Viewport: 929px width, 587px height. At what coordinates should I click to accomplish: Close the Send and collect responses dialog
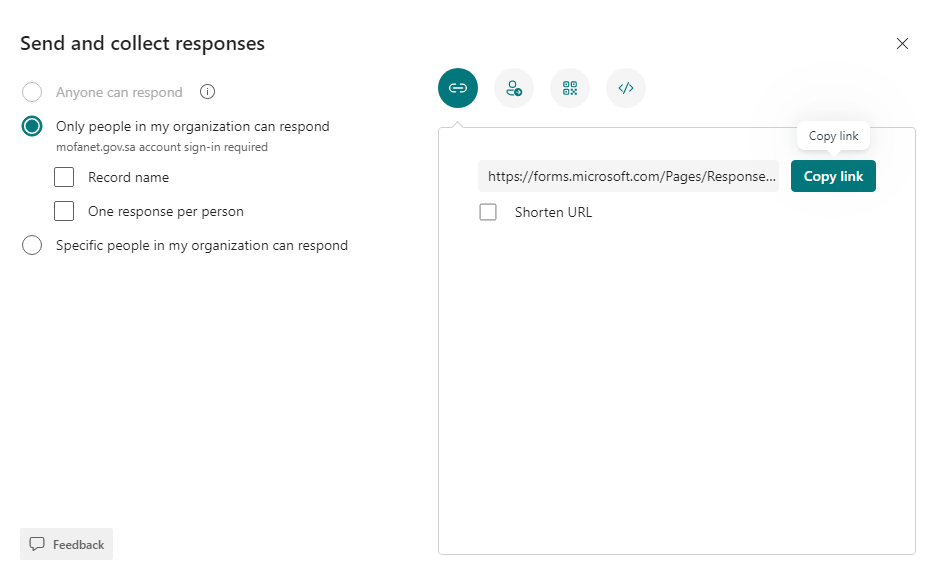coord(902,44)
